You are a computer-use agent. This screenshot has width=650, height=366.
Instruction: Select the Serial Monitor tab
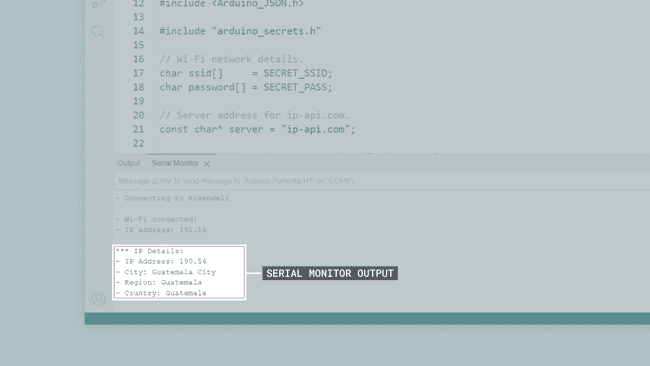pos(175,163)
